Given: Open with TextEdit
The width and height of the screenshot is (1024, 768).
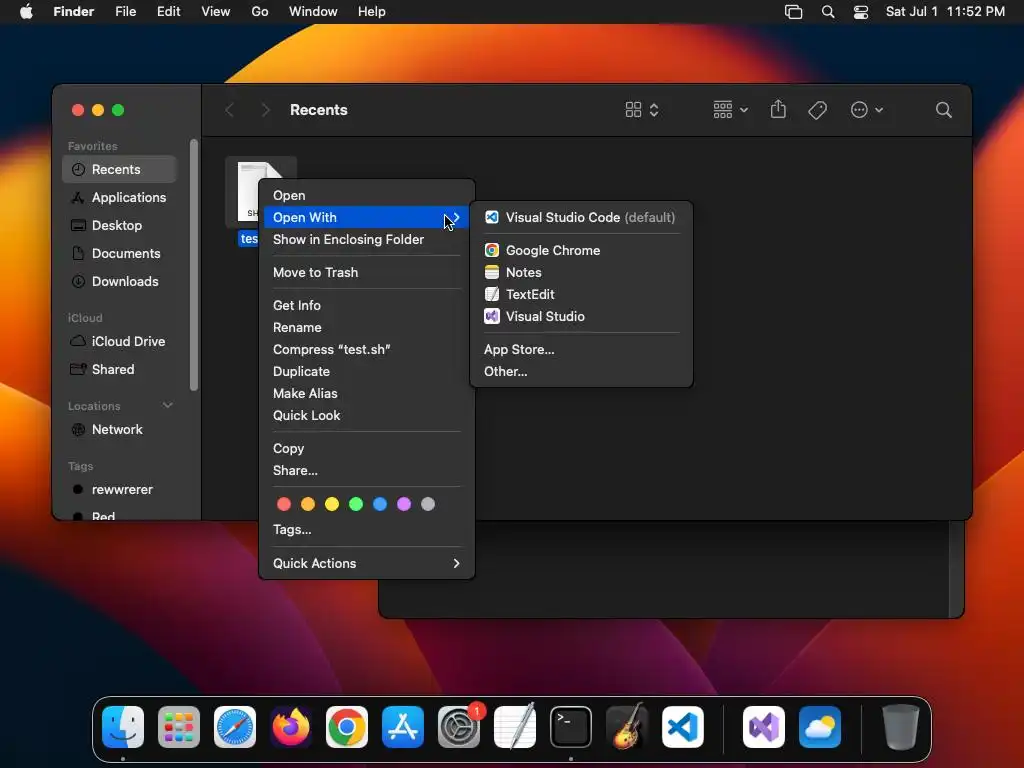Looking at the screenshot, I should coord(581,295).
